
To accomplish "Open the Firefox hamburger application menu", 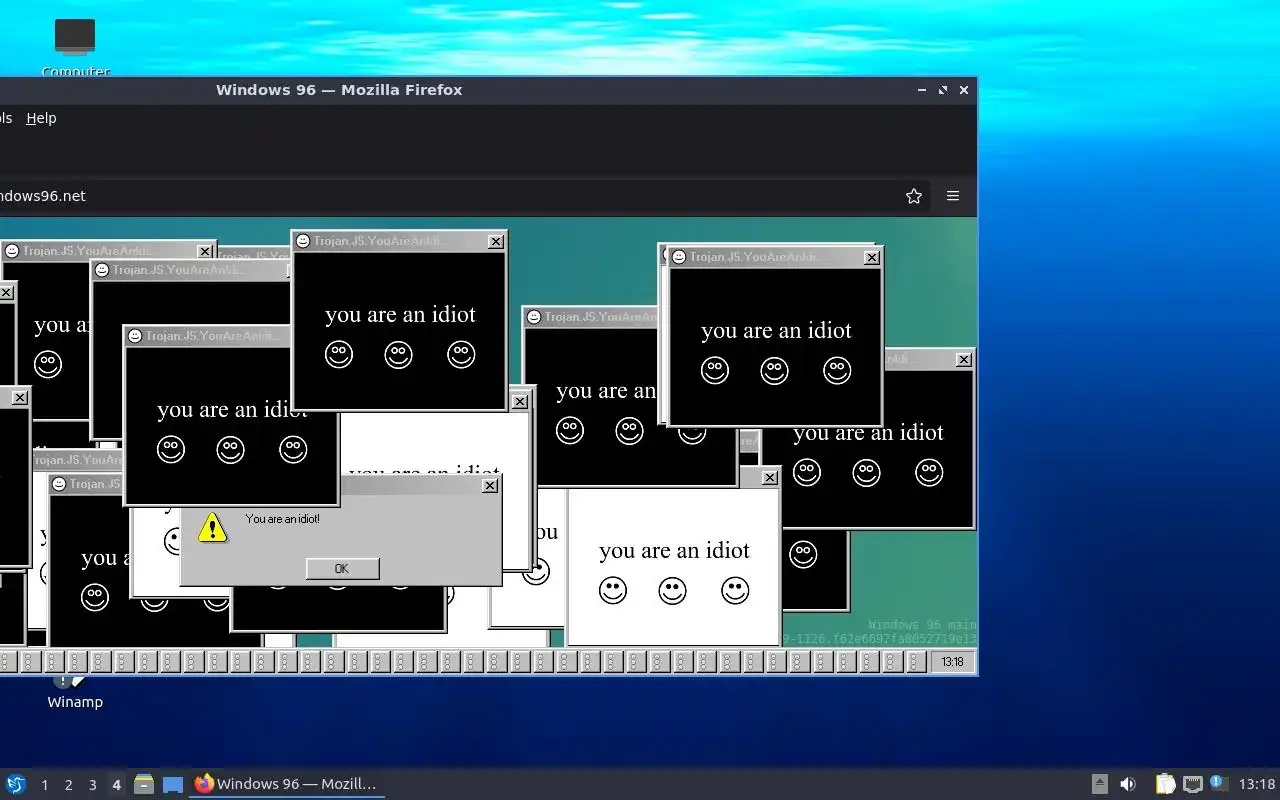I will (953, 196).
